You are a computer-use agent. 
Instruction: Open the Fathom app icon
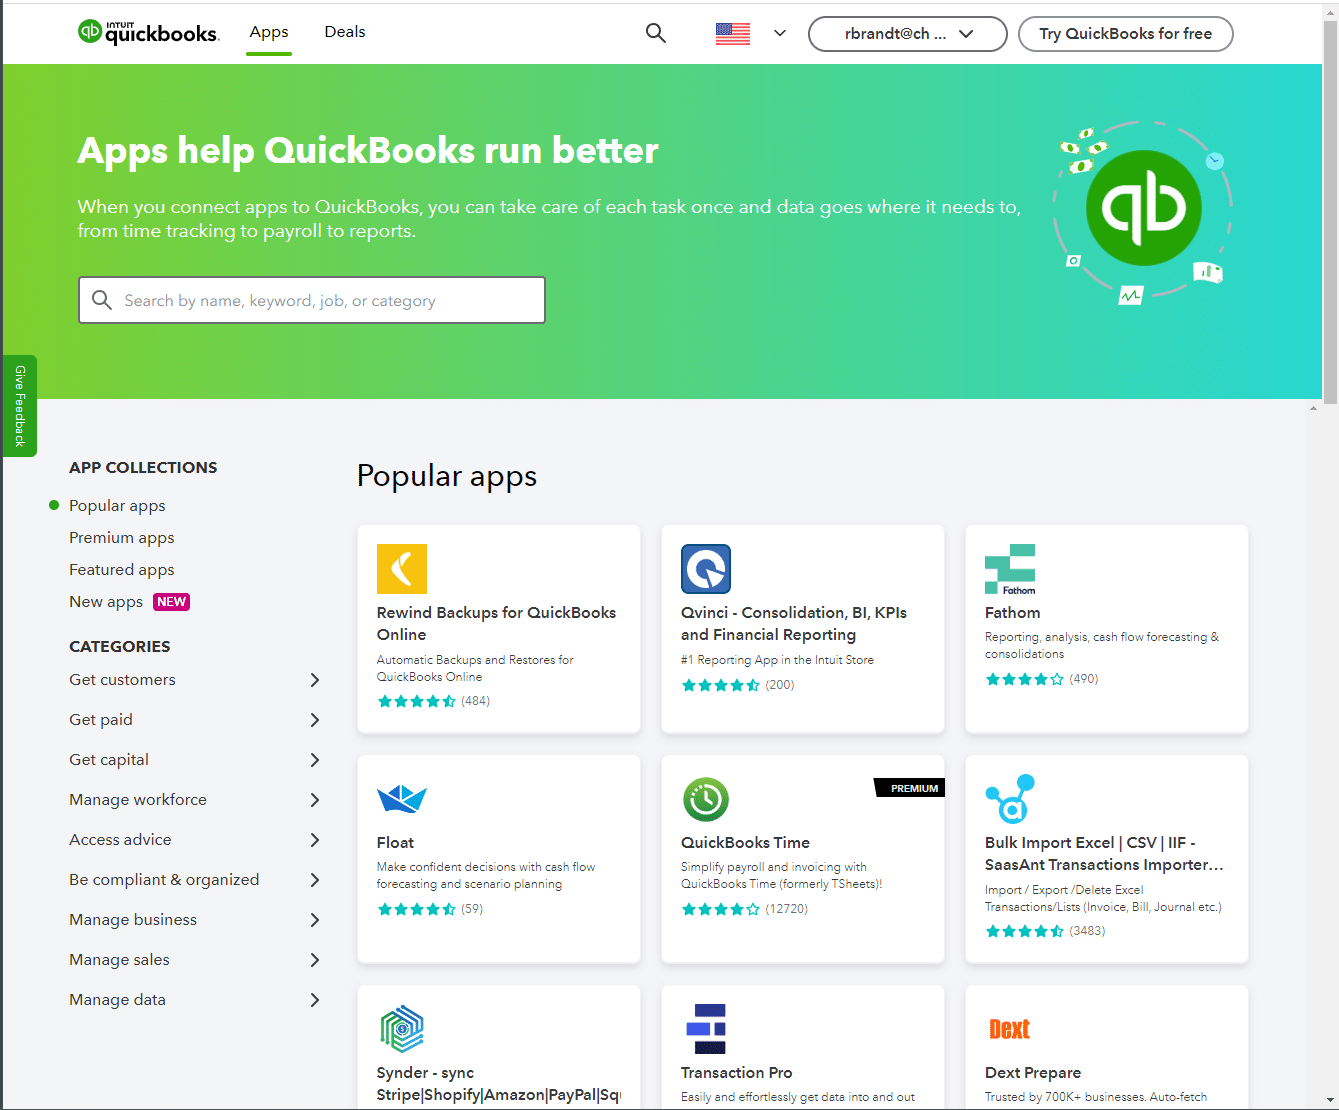point(1010,569)
